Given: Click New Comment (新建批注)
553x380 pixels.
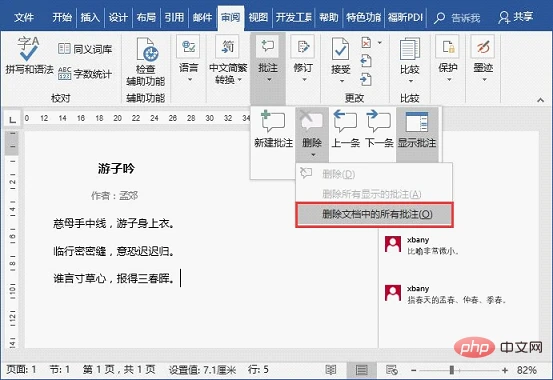Looking at the screenshot, I should click(x=274, y=129).
